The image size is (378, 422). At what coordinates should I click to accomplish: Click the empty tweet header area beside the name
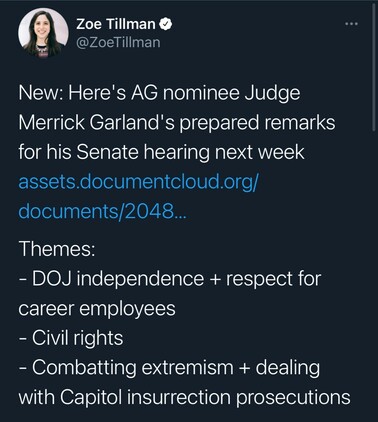tap(258, 33)
